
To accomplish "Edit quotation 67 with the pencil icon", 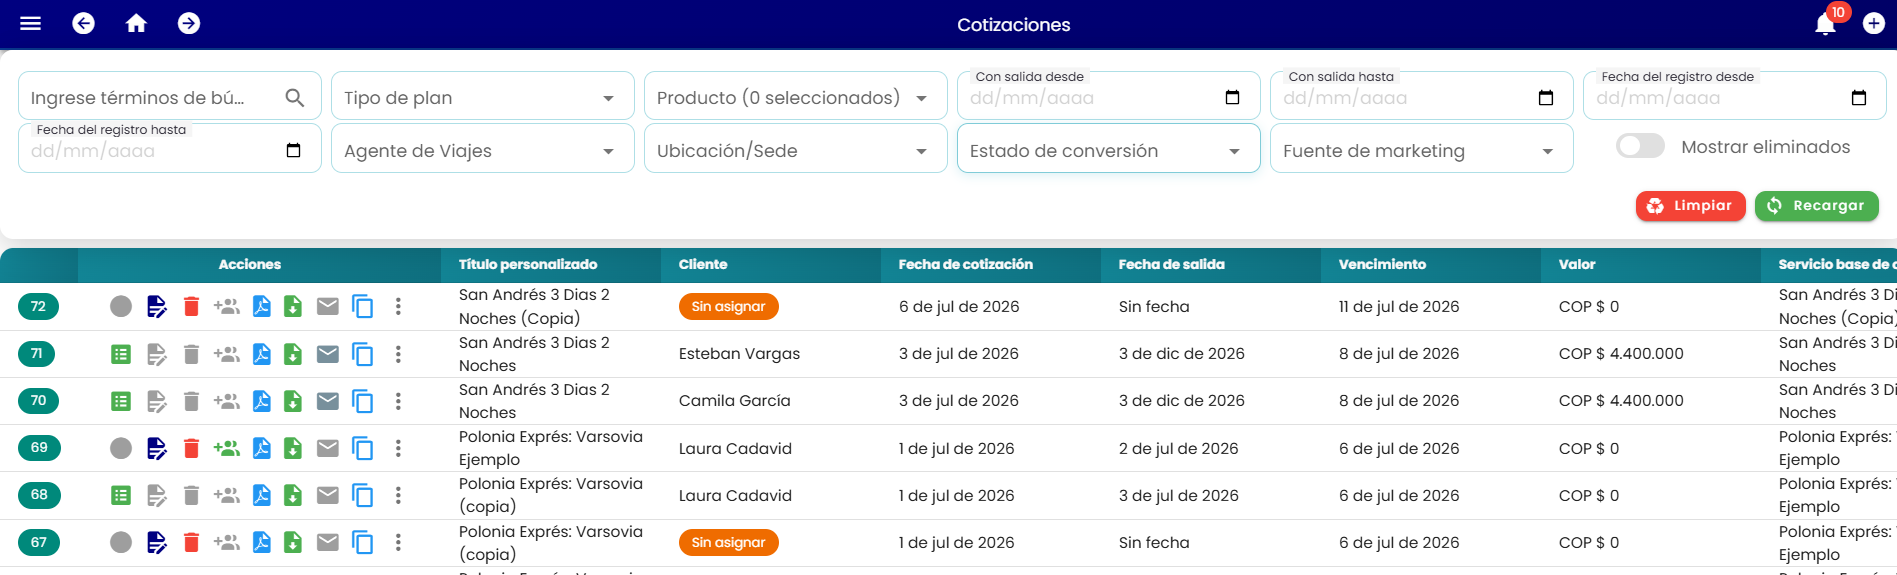I will (157, 542).
